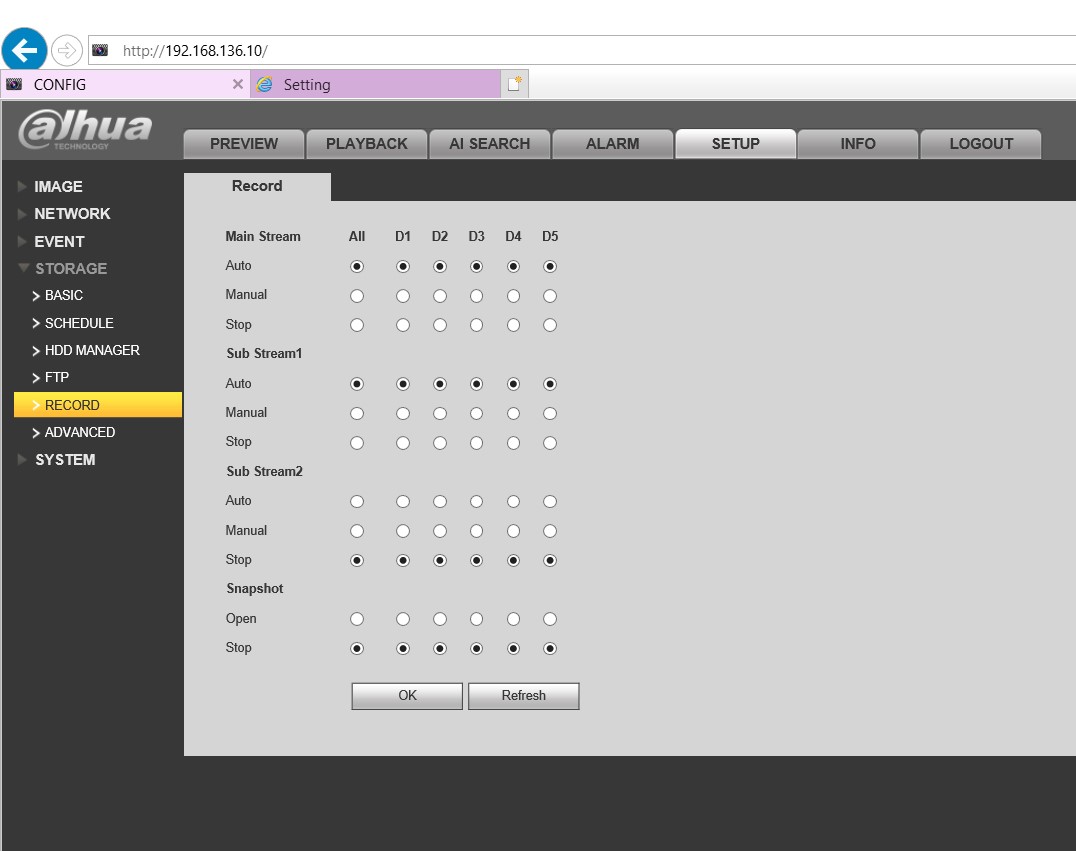Switch to the AI SEARCH tab
The image size is (1076, 851).
tap(489, 144)
